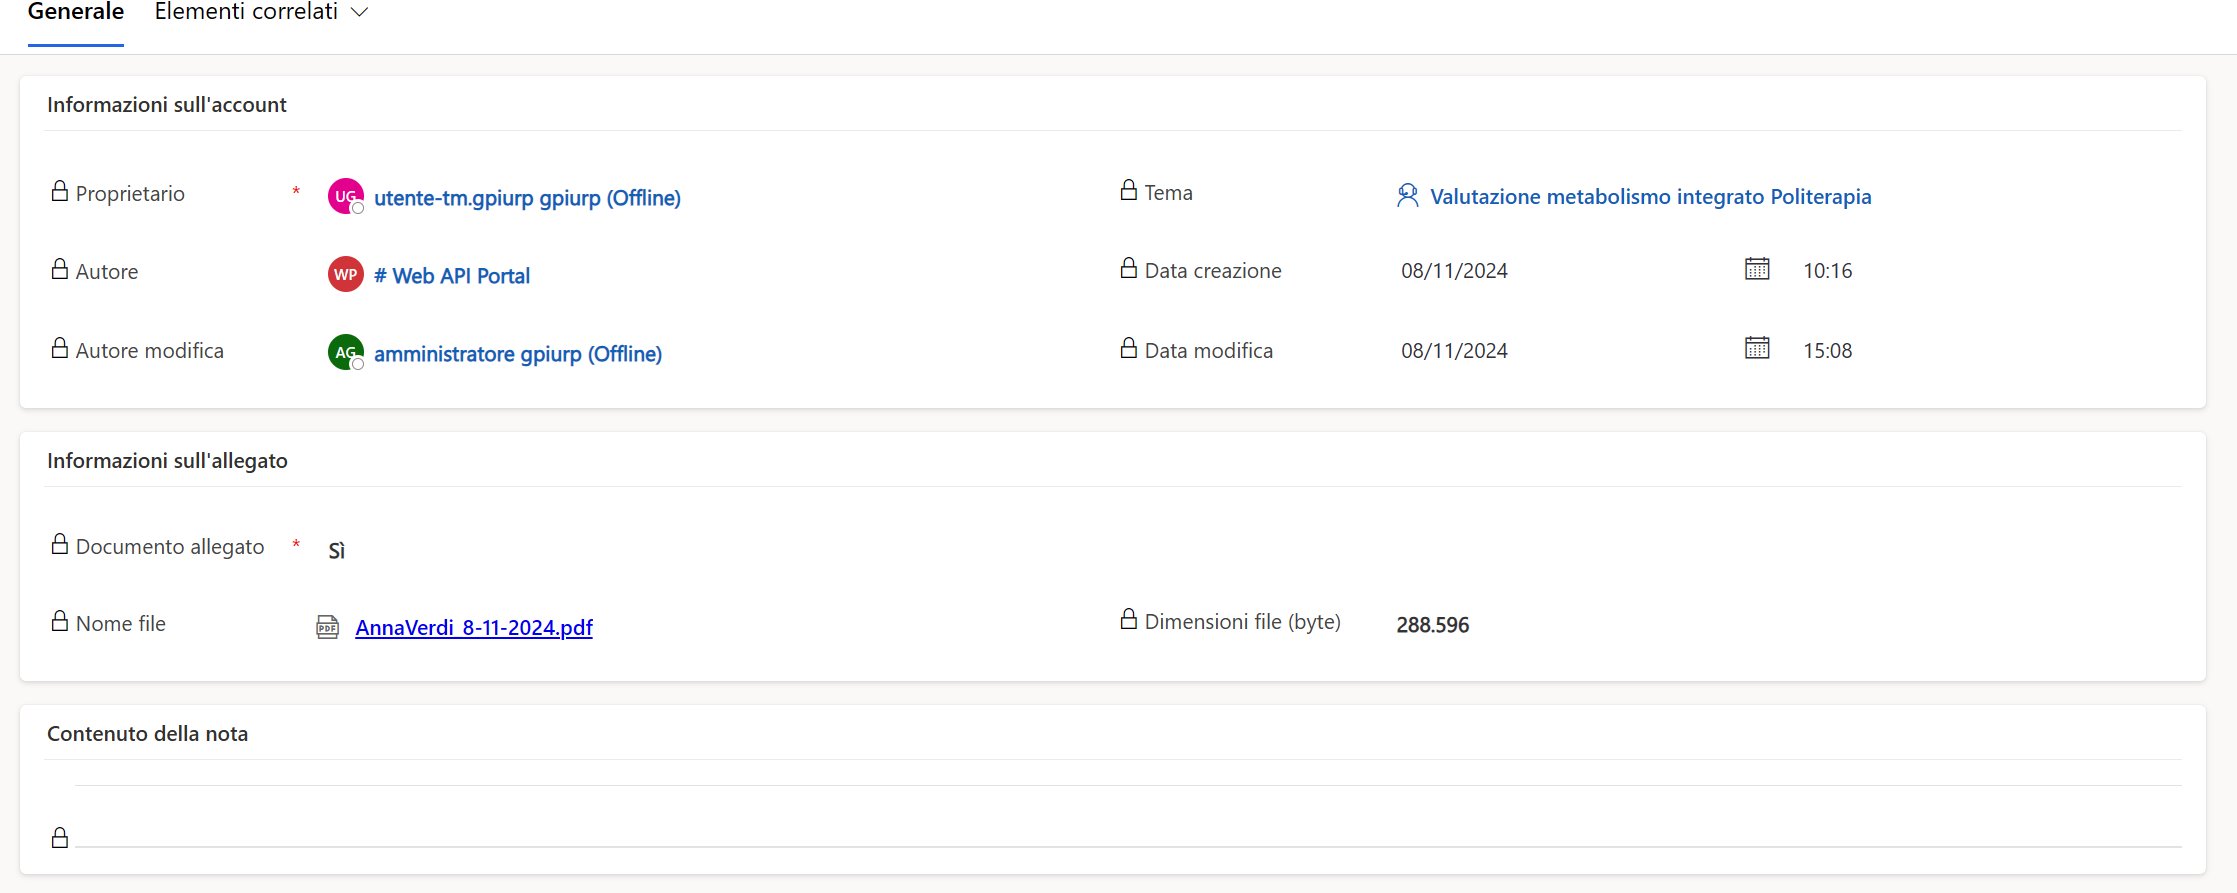
Task: Expand the Elementi correlati chevron
Action: tap(360, 12)
